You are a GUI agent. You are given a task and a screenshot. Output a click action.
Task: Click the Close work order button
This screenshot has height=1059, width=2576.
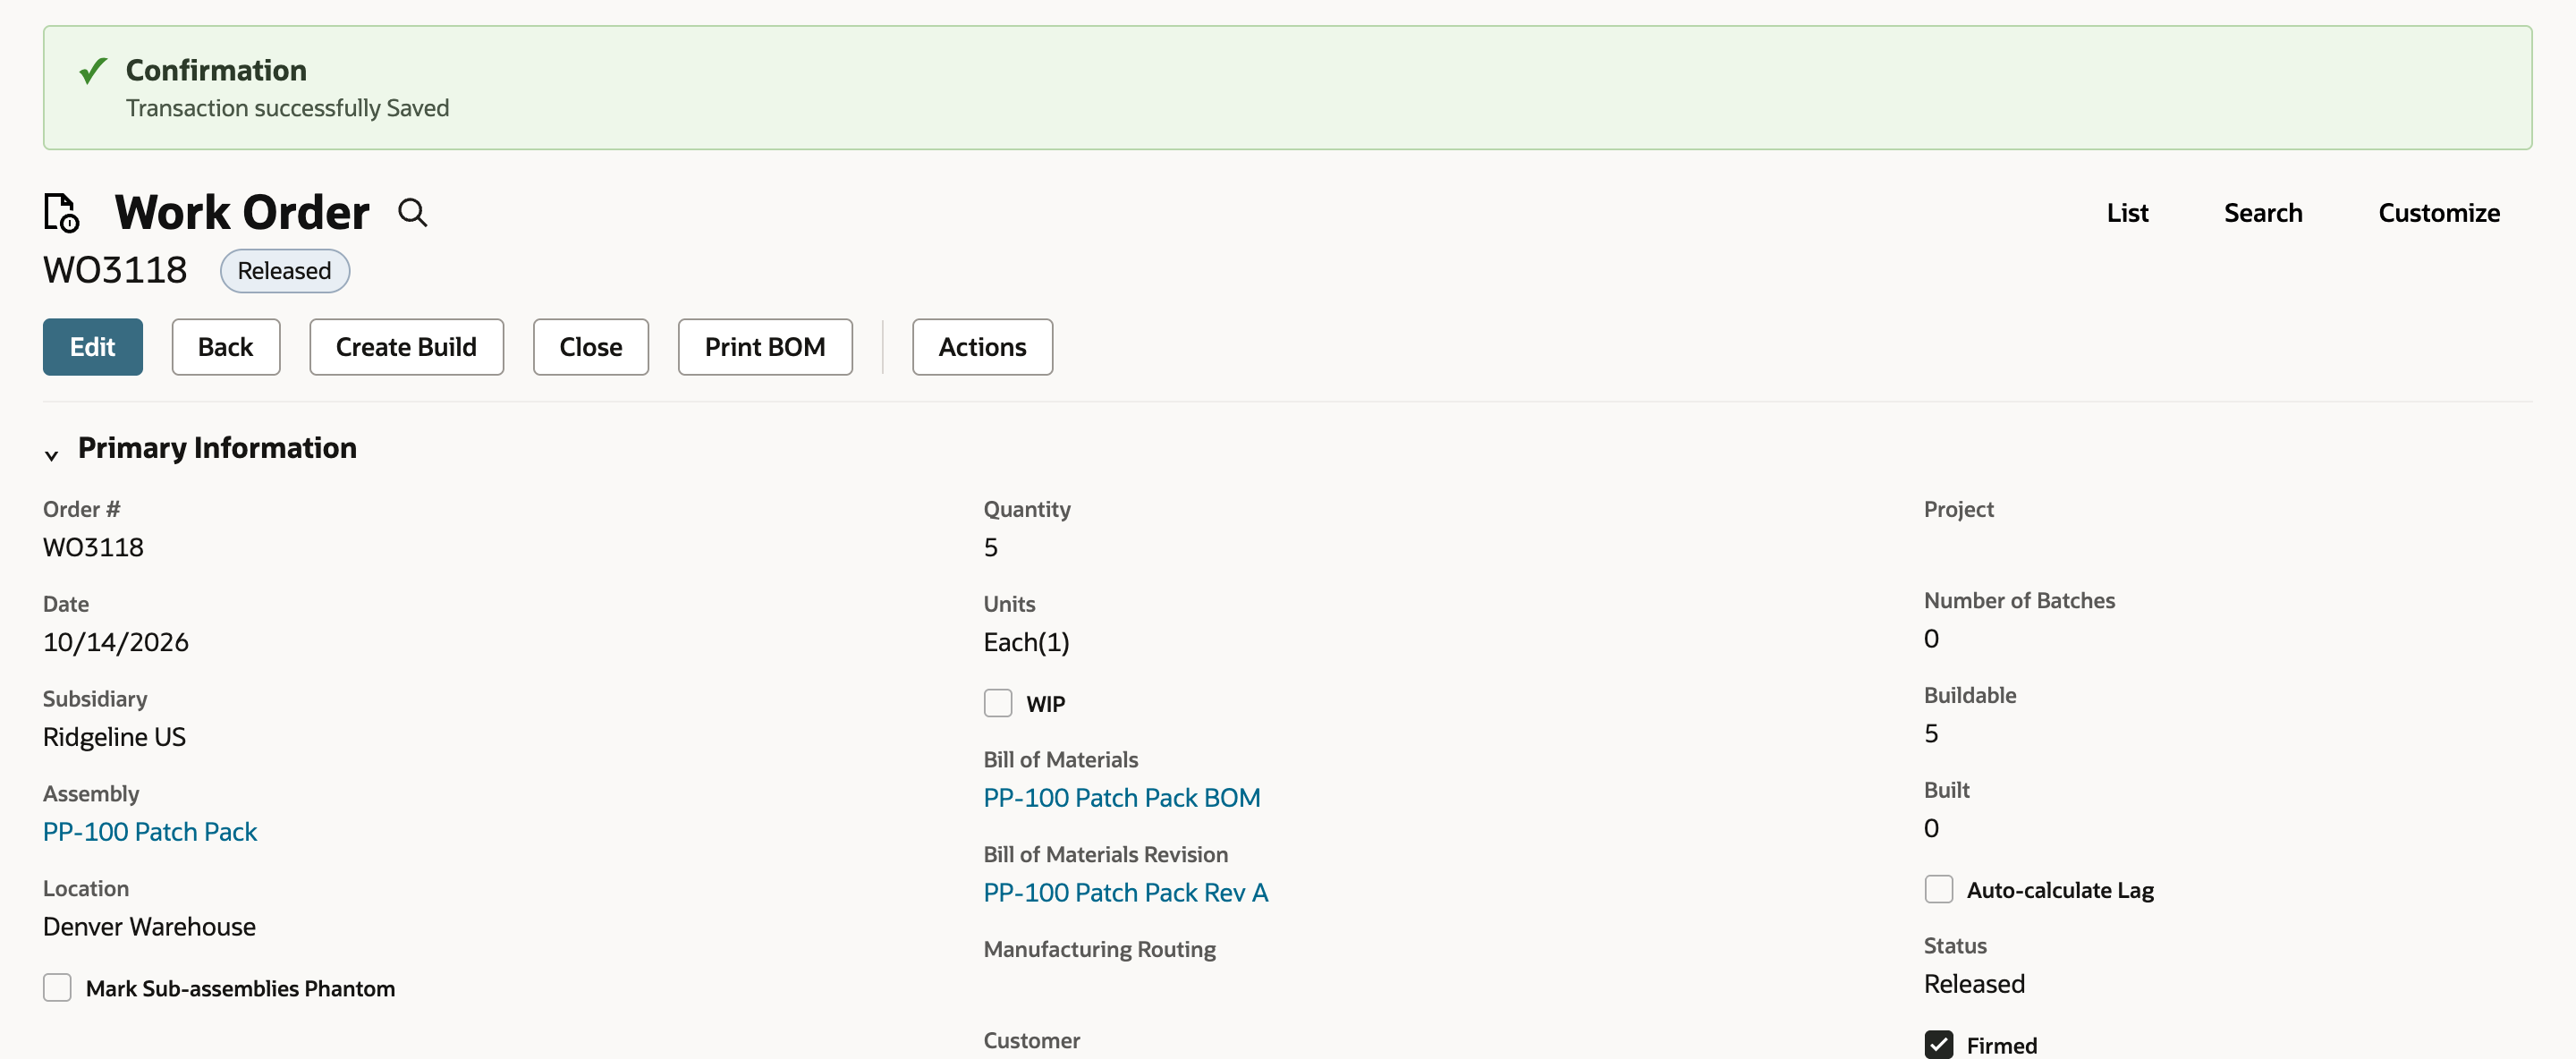(x=591, y=347)
